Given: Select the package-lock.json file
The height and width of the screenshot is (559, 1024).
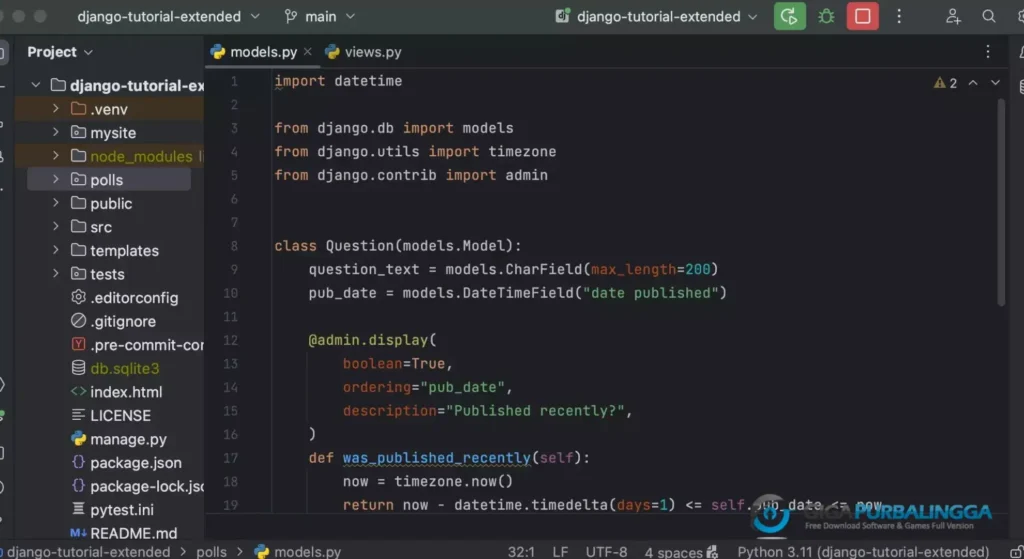Looking at the screenshot, I should click(x=136, y=486).
